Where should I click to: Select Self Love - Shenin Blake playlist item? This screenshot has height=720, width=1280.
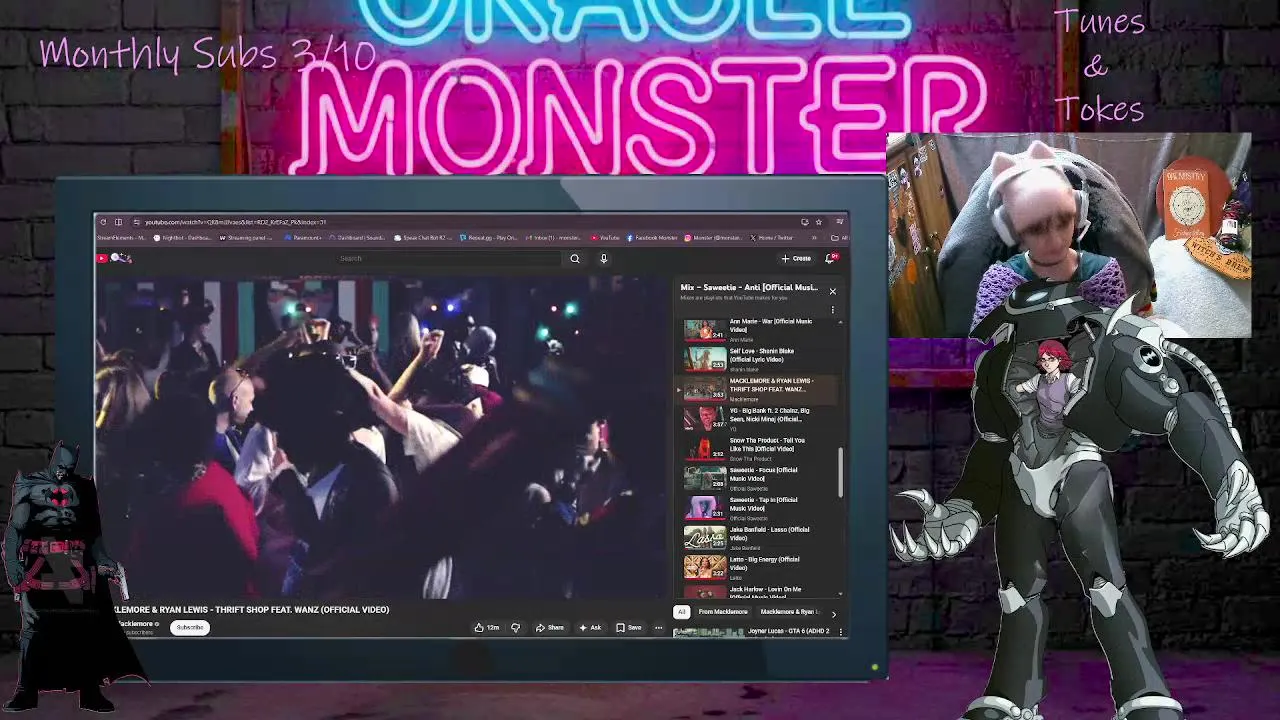[x=760, y=360]
